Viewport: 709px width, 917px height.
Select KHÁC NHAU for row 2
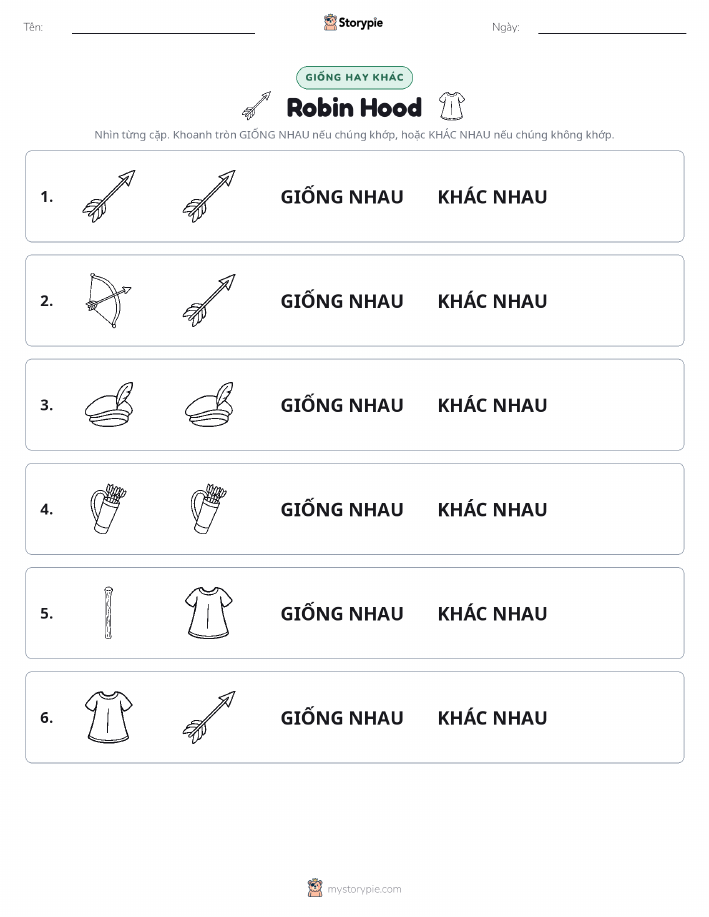coord(492,301)
